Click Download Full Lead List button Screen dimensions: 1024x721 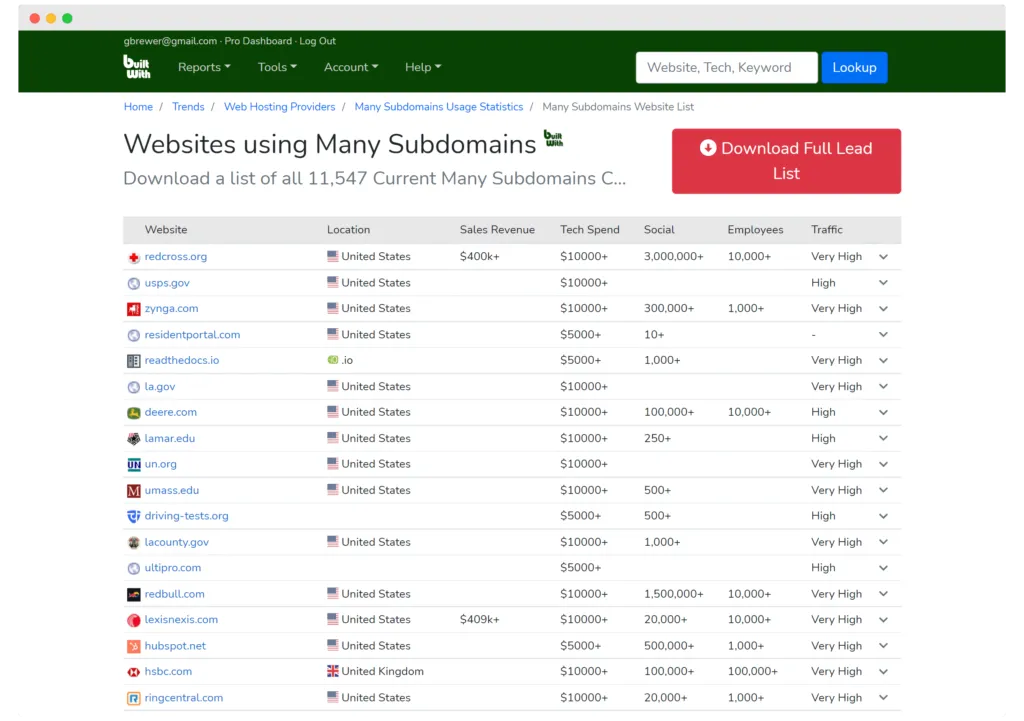pyautogui.click(x=786, y=161)
